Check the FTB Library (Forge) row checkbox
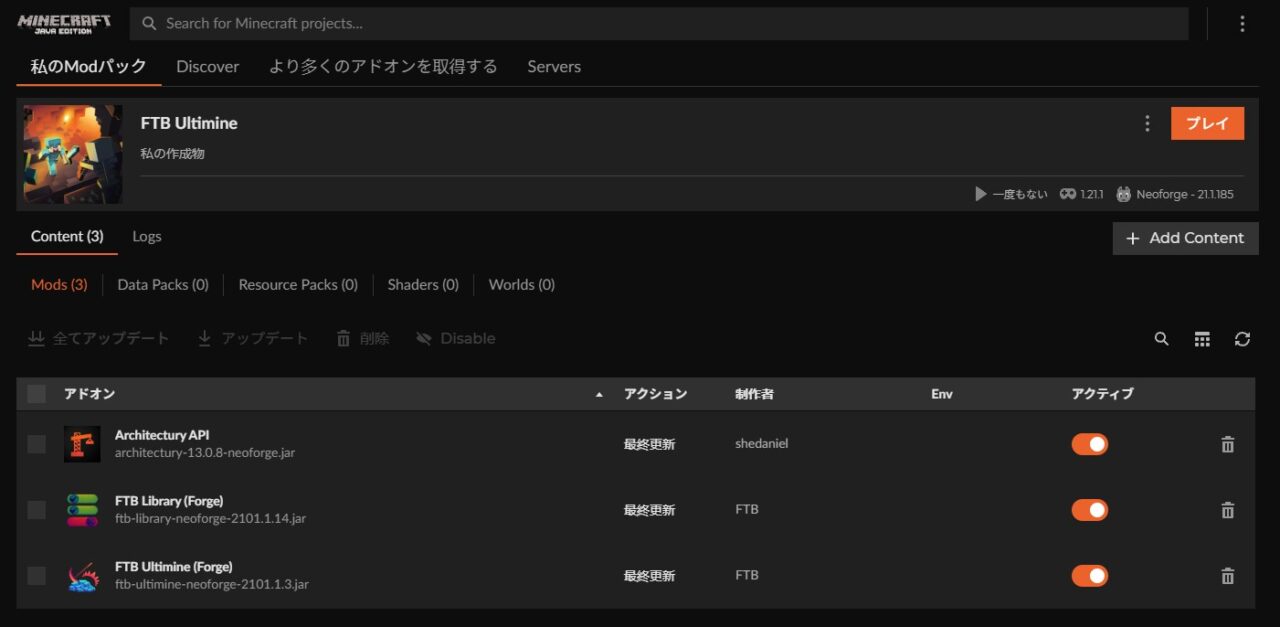 [x=37, y=510]
